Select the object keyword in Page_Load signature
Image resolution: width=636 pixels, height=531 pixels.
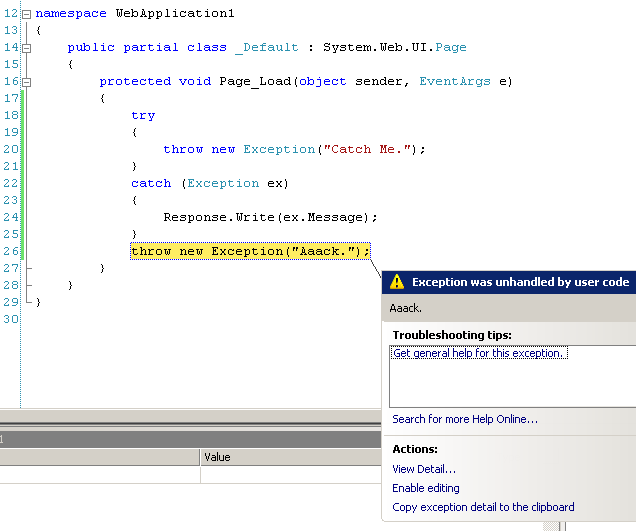point(323,82)
